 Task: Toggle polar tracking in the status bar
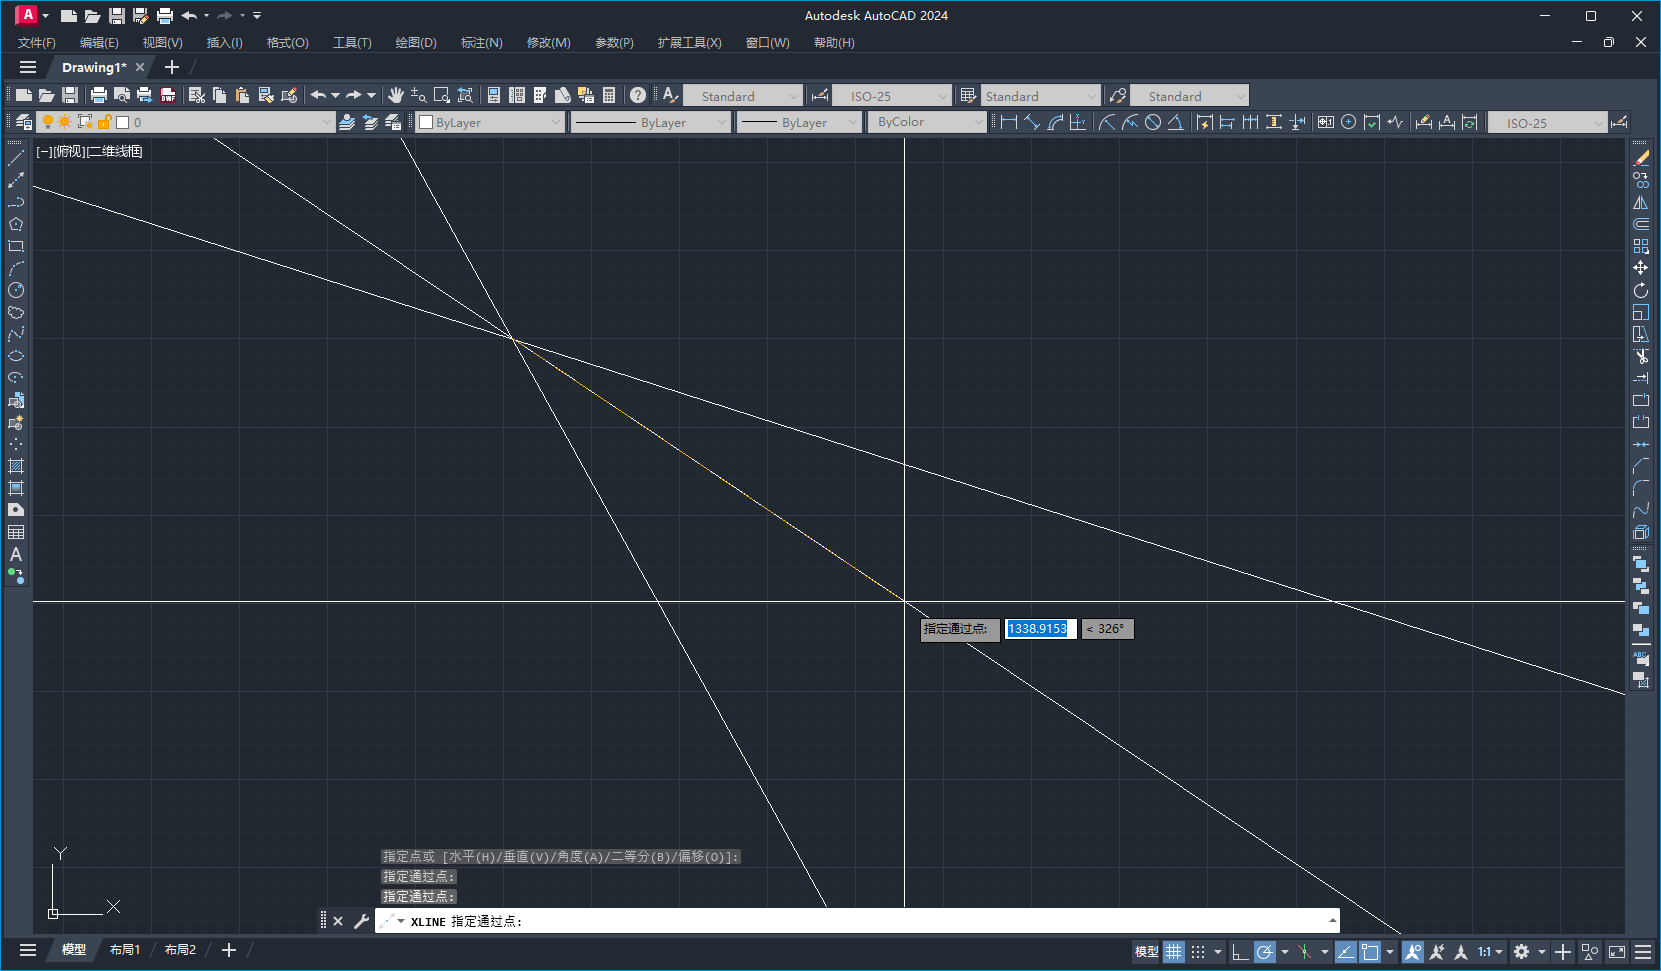(x=1265, y=952)
